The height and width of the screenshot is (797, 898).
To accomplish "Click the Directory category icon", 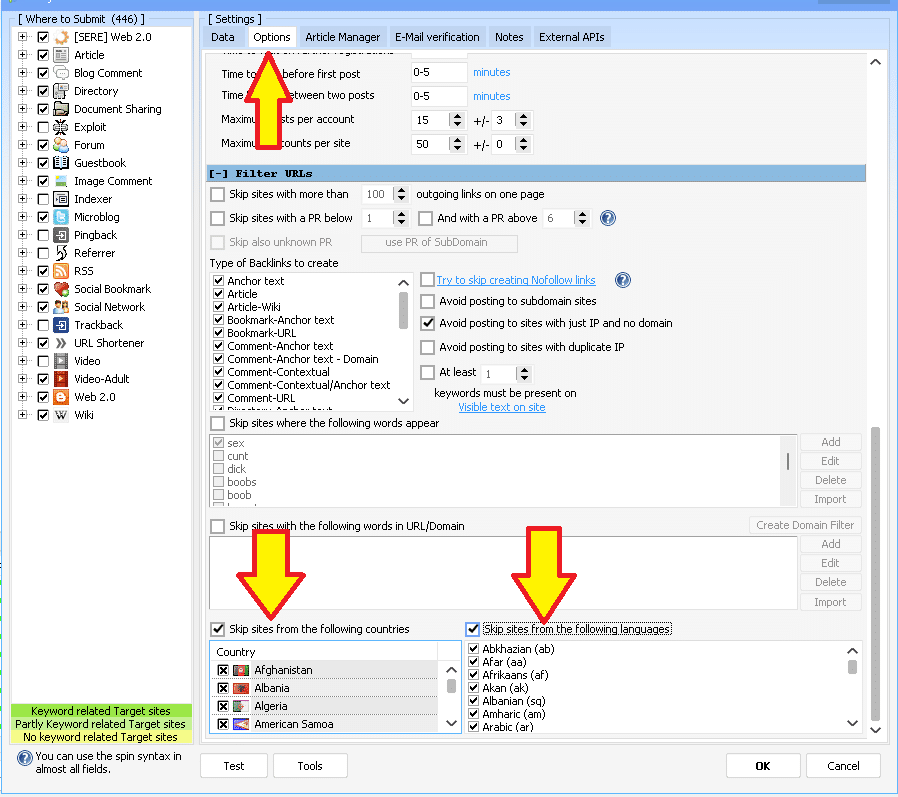I will click(x=61, y=91).
